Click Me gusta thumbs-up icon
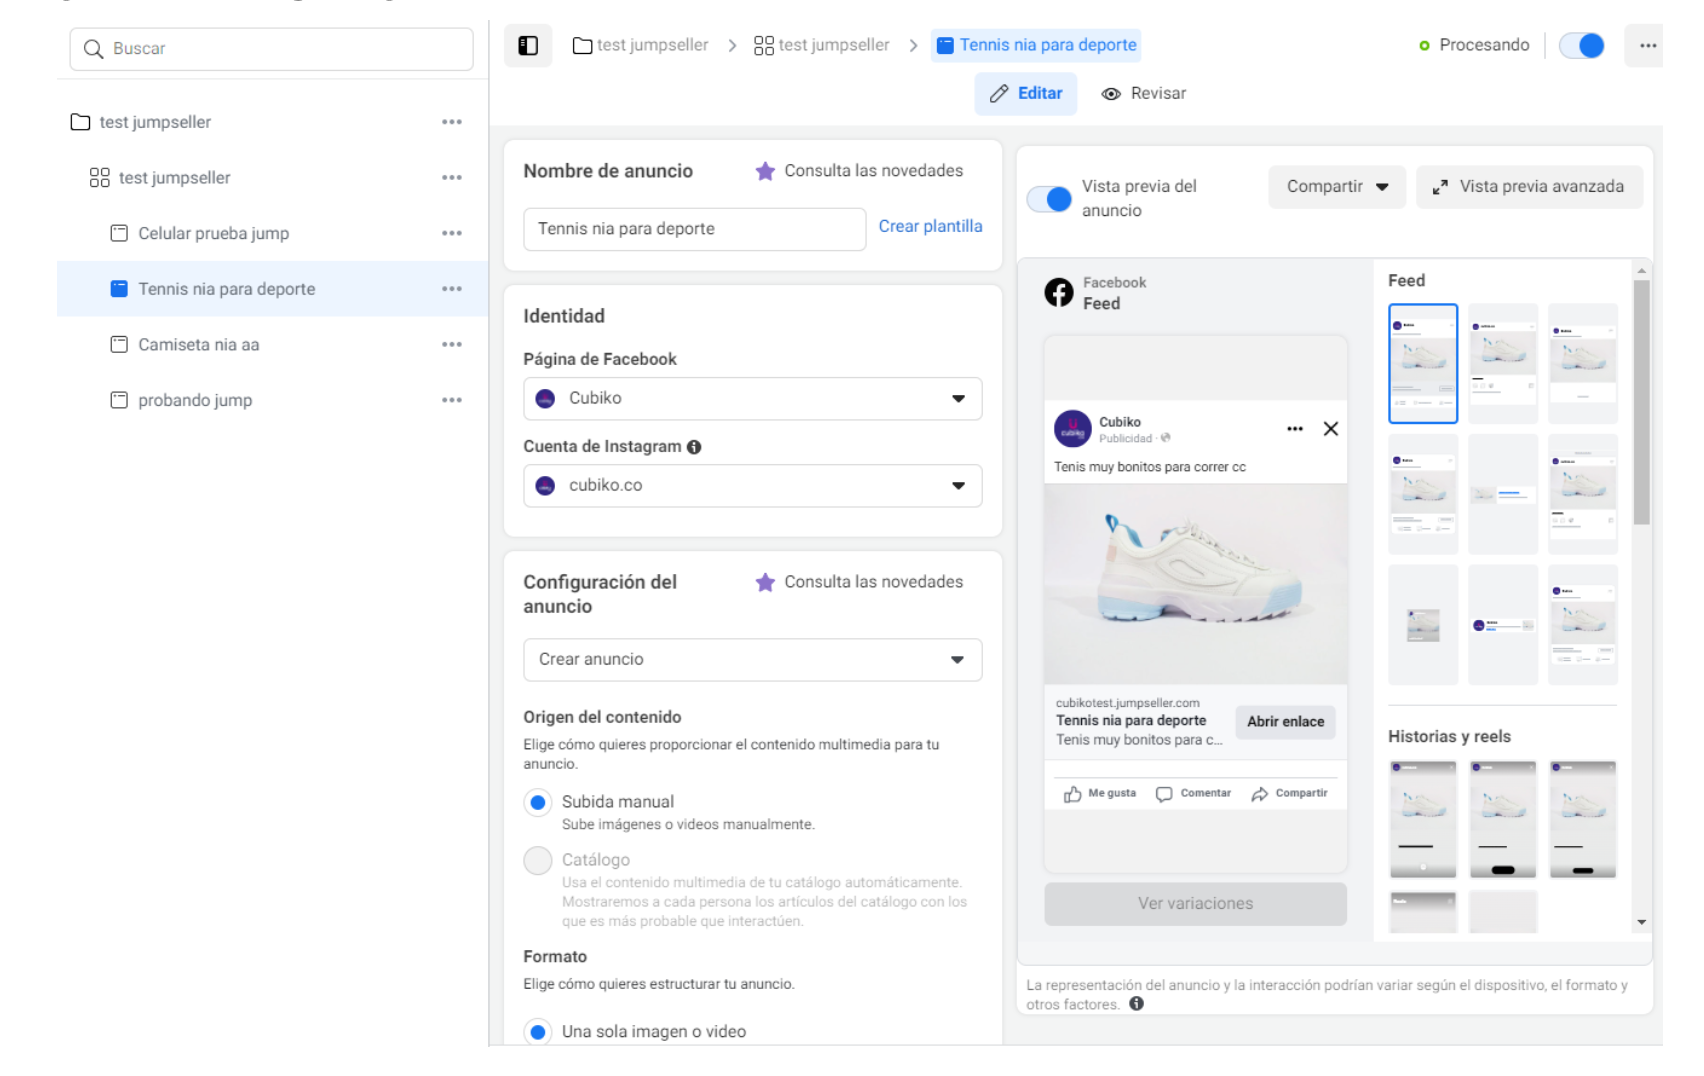The width and height of the screenshot is (1704, 1076). pyautogui.click(x=1072, y=794)
